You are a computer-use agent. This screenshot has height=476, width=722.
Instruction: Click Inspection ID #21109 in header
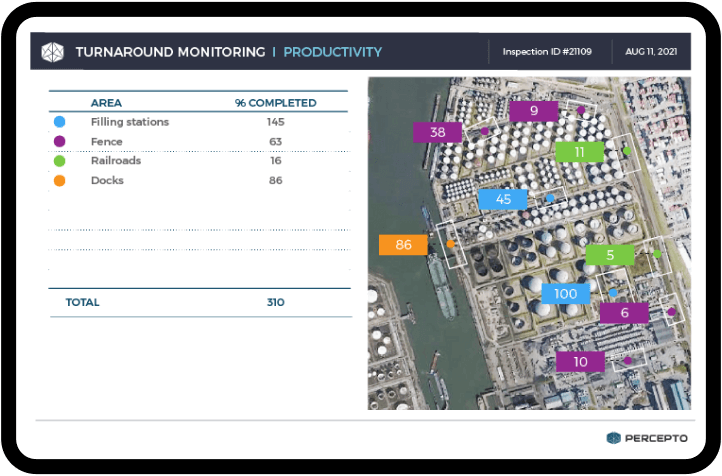click(547, 52)
